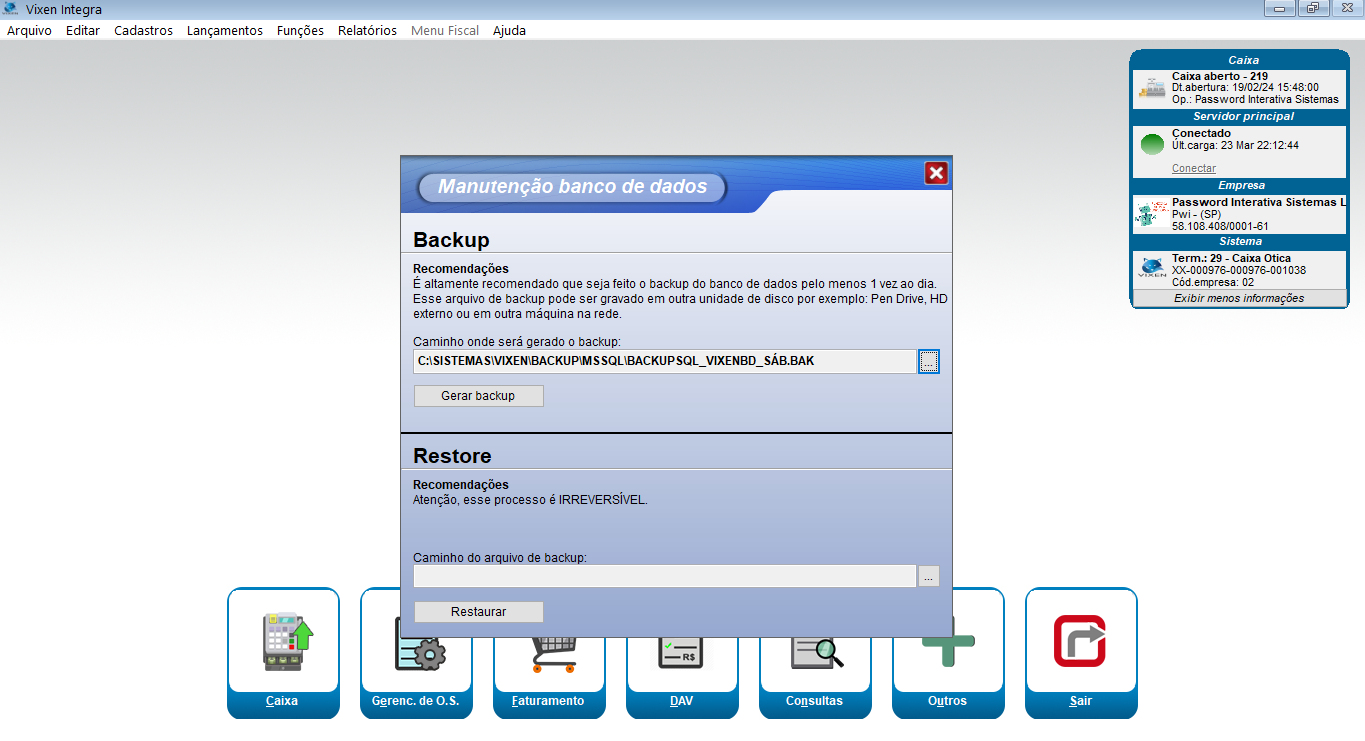Open the Menu Fiscal menu
This screenshot has width=1365, height=741.
pyautogui.click(x=445, y=31)
